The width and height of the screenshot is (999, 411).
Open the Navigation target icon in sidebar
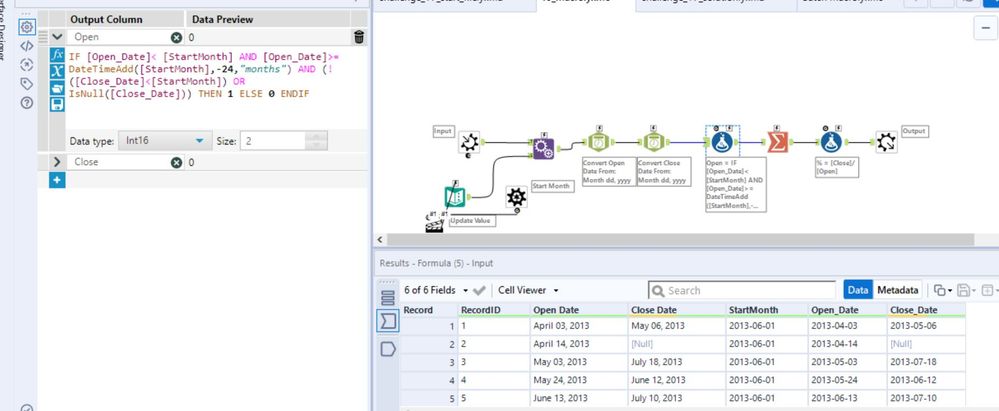pos(27,64)
